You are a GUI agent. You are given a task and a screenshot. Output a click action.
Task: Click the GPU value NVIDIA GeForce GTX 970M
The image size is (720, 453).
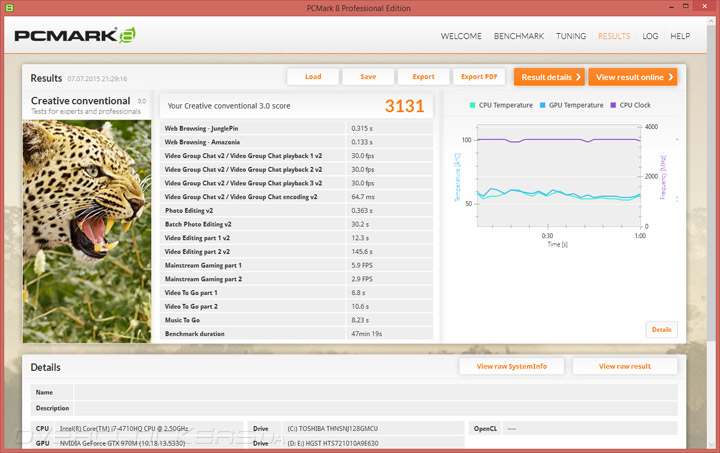[123, 443]
